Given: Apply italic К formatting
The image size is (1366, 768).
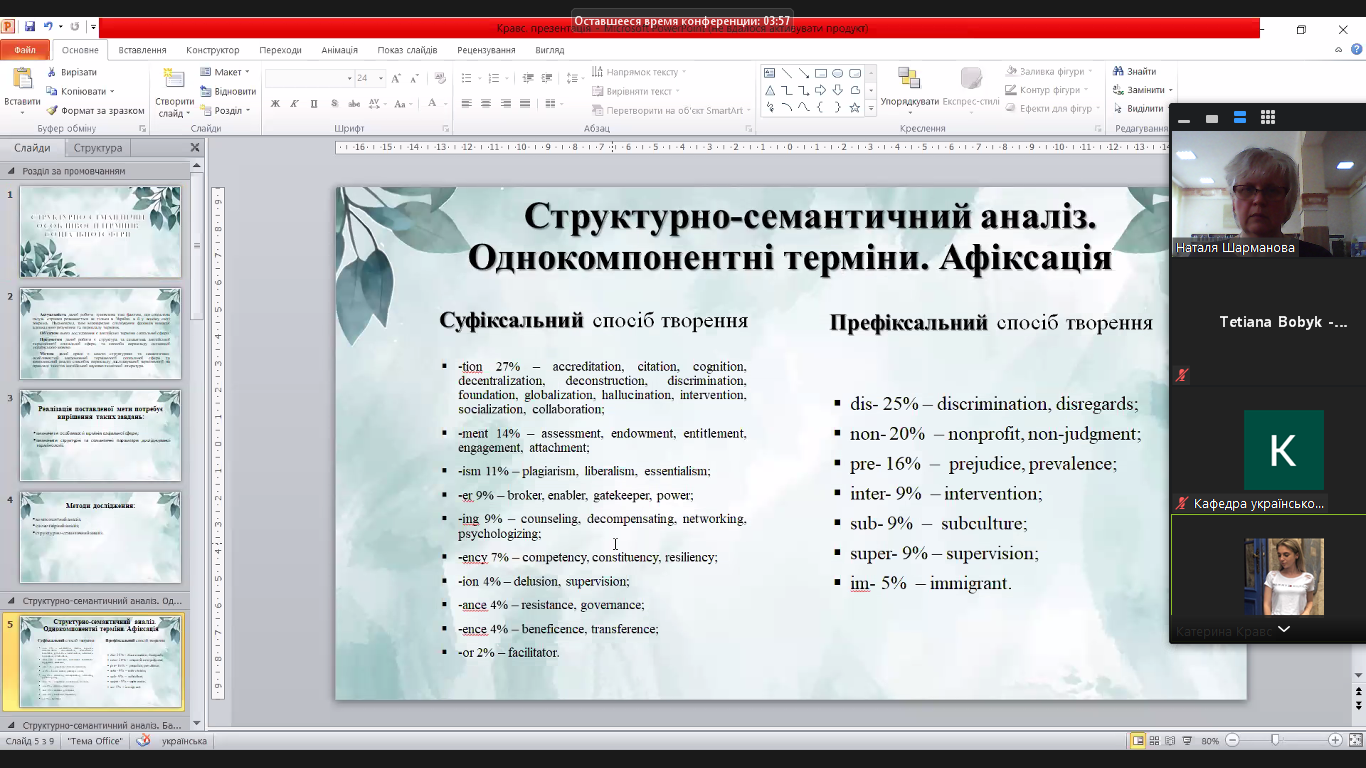Looking at the screenshot, I should click(294, 103).
